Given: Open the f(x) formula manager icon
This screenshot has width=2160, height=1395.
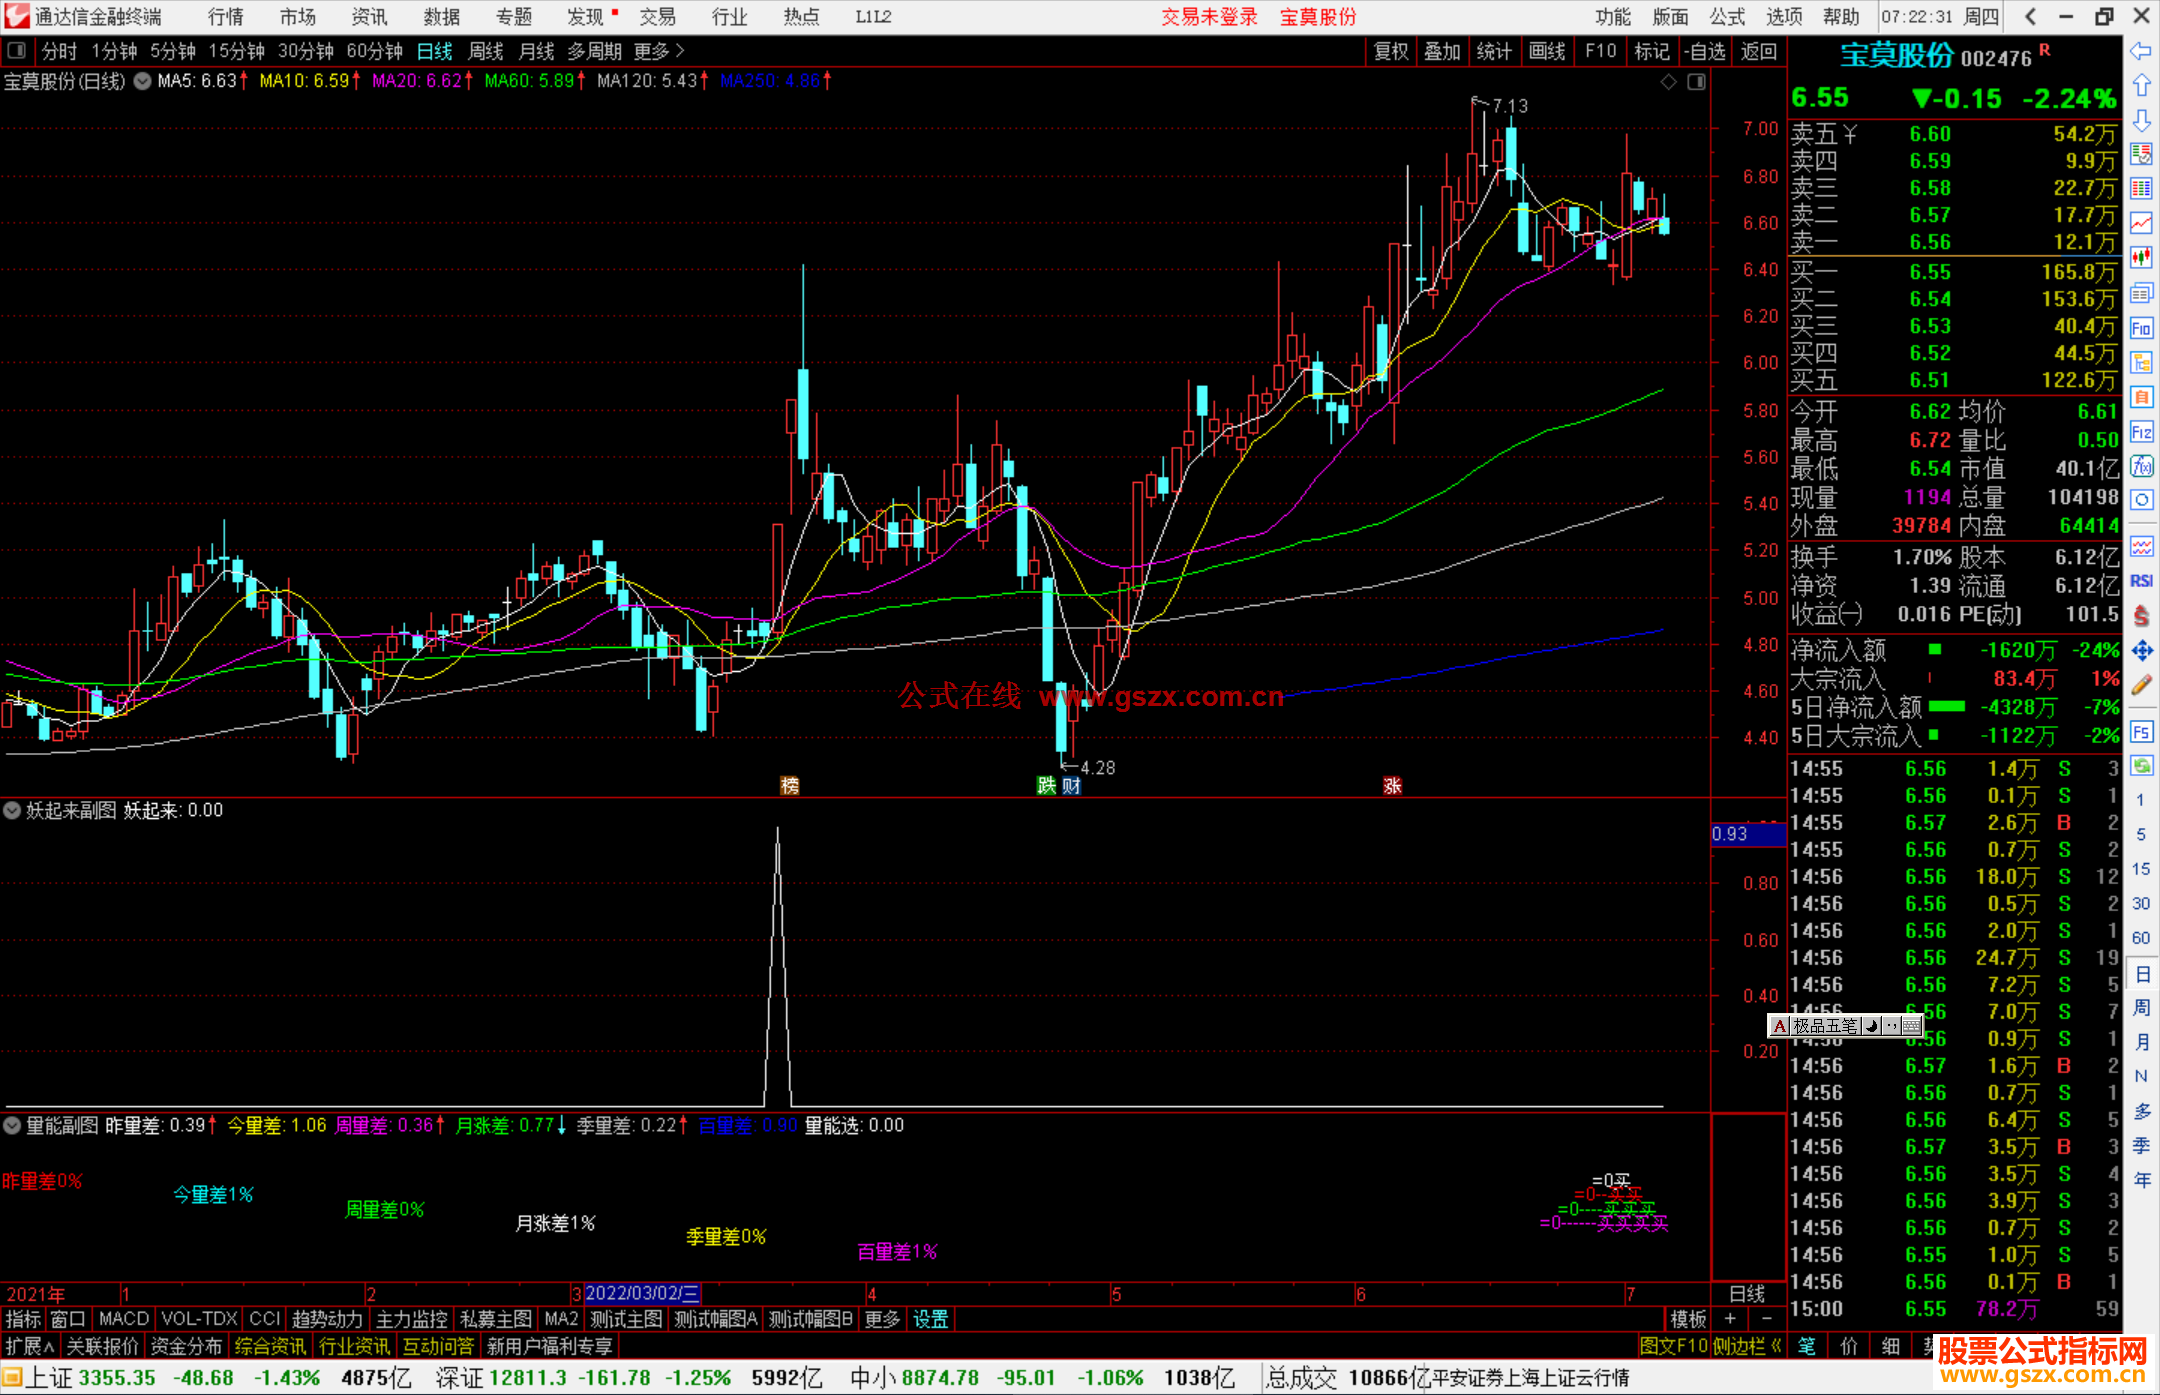Looking at the screenshot, I should (x=2141, y=466).
